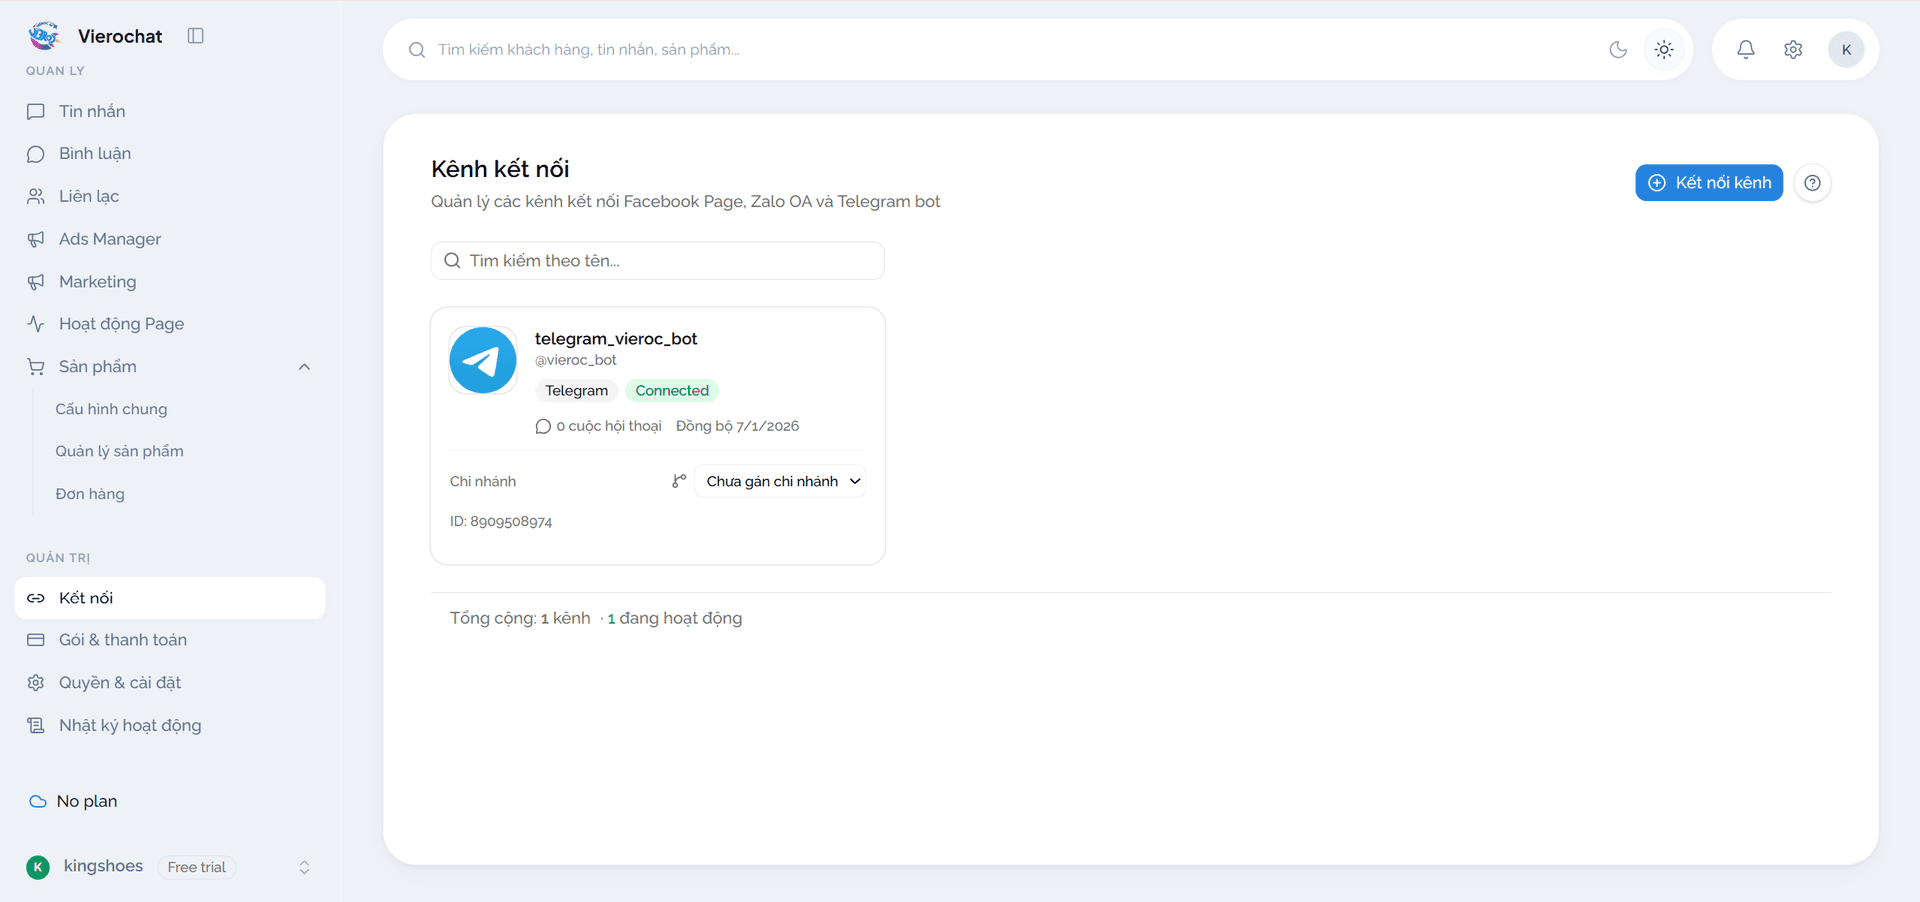The height and width of the screenshot is (902, 1920).
Task: Click the search magnifier icon in top bar
Action: pyautogui.click(x=417, y=50)
